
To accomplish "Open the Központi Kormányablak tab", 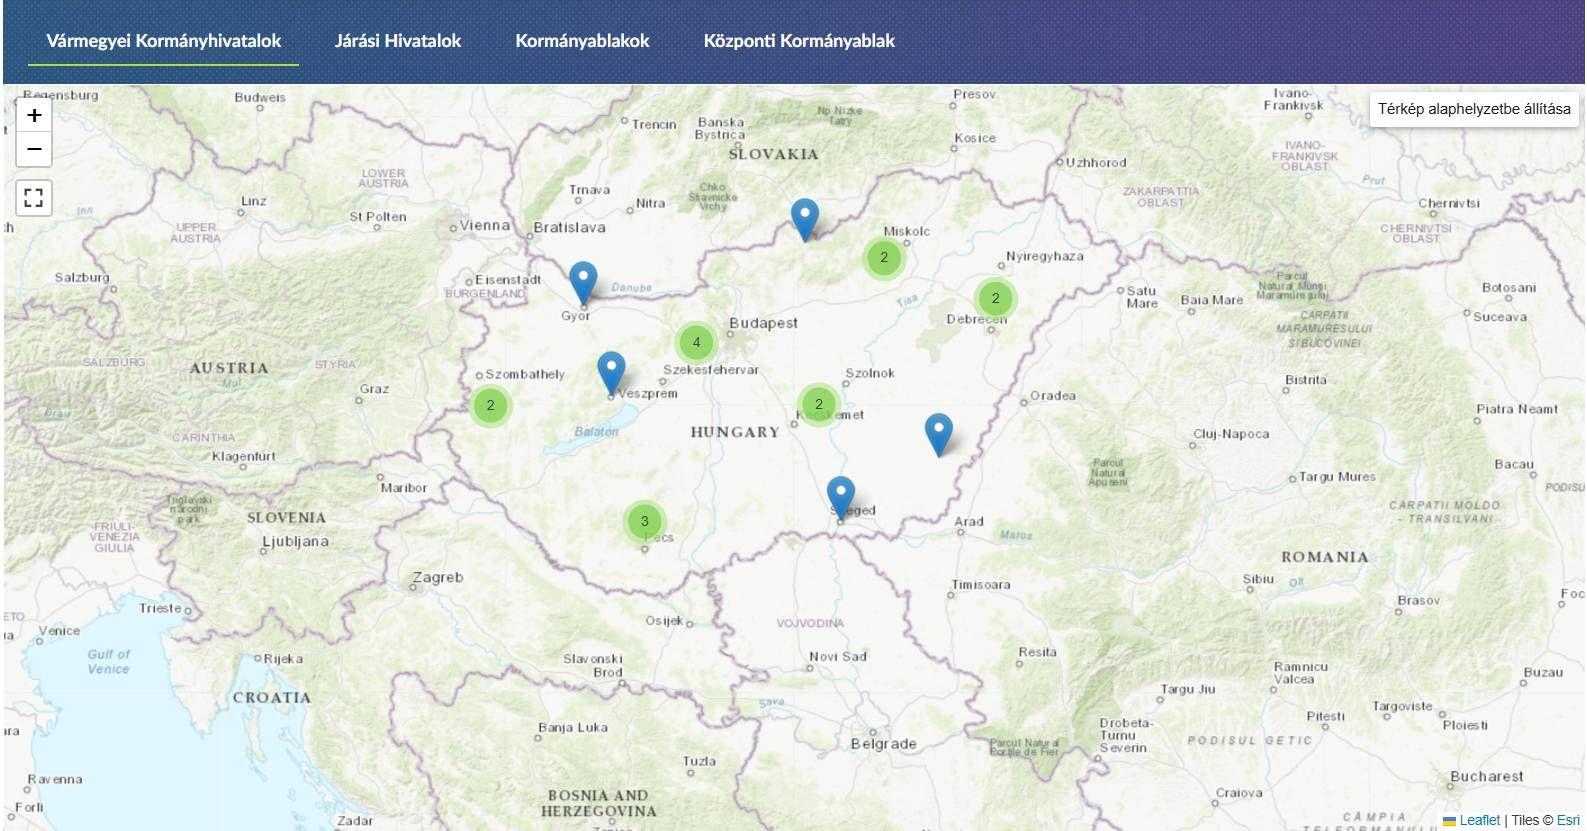I will coord(799,41).
